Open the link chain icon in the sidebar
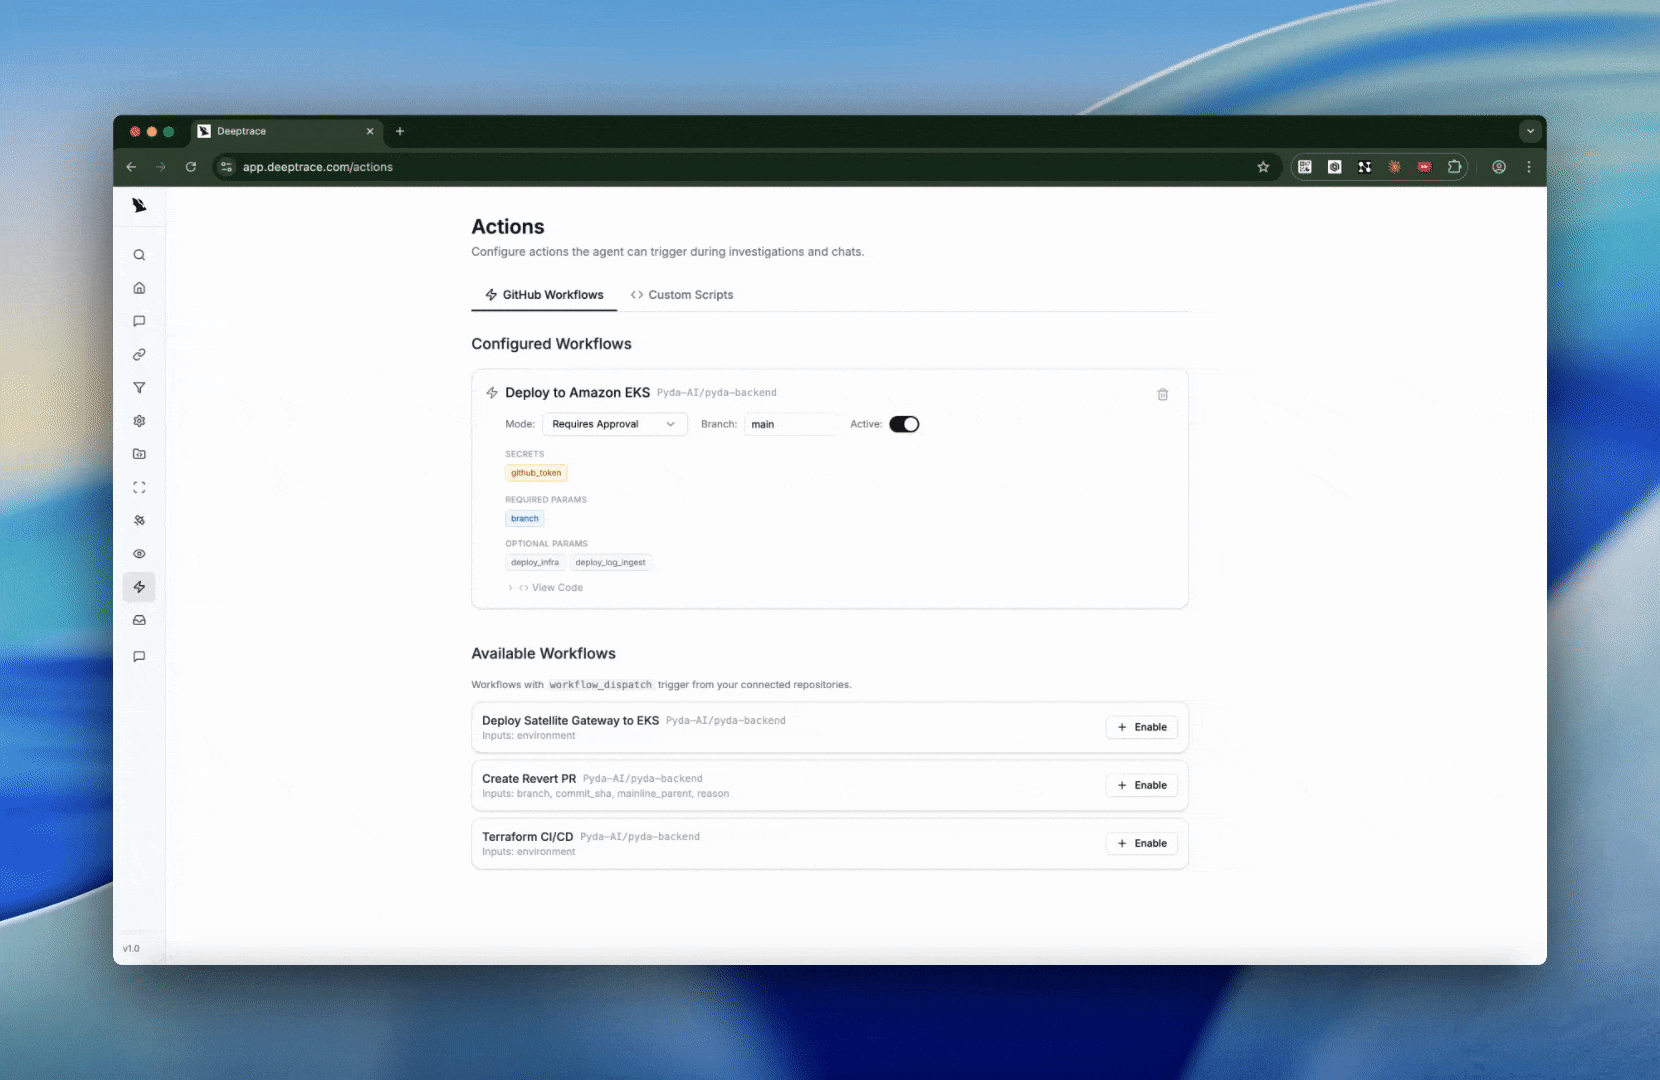 (x=139, y=354)
